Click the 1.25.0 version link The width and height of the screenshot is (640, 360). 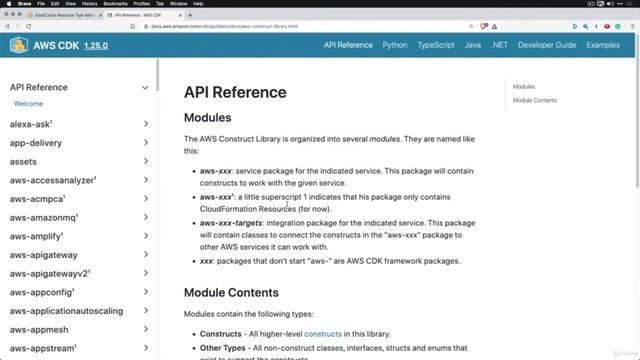pos(96,45)
